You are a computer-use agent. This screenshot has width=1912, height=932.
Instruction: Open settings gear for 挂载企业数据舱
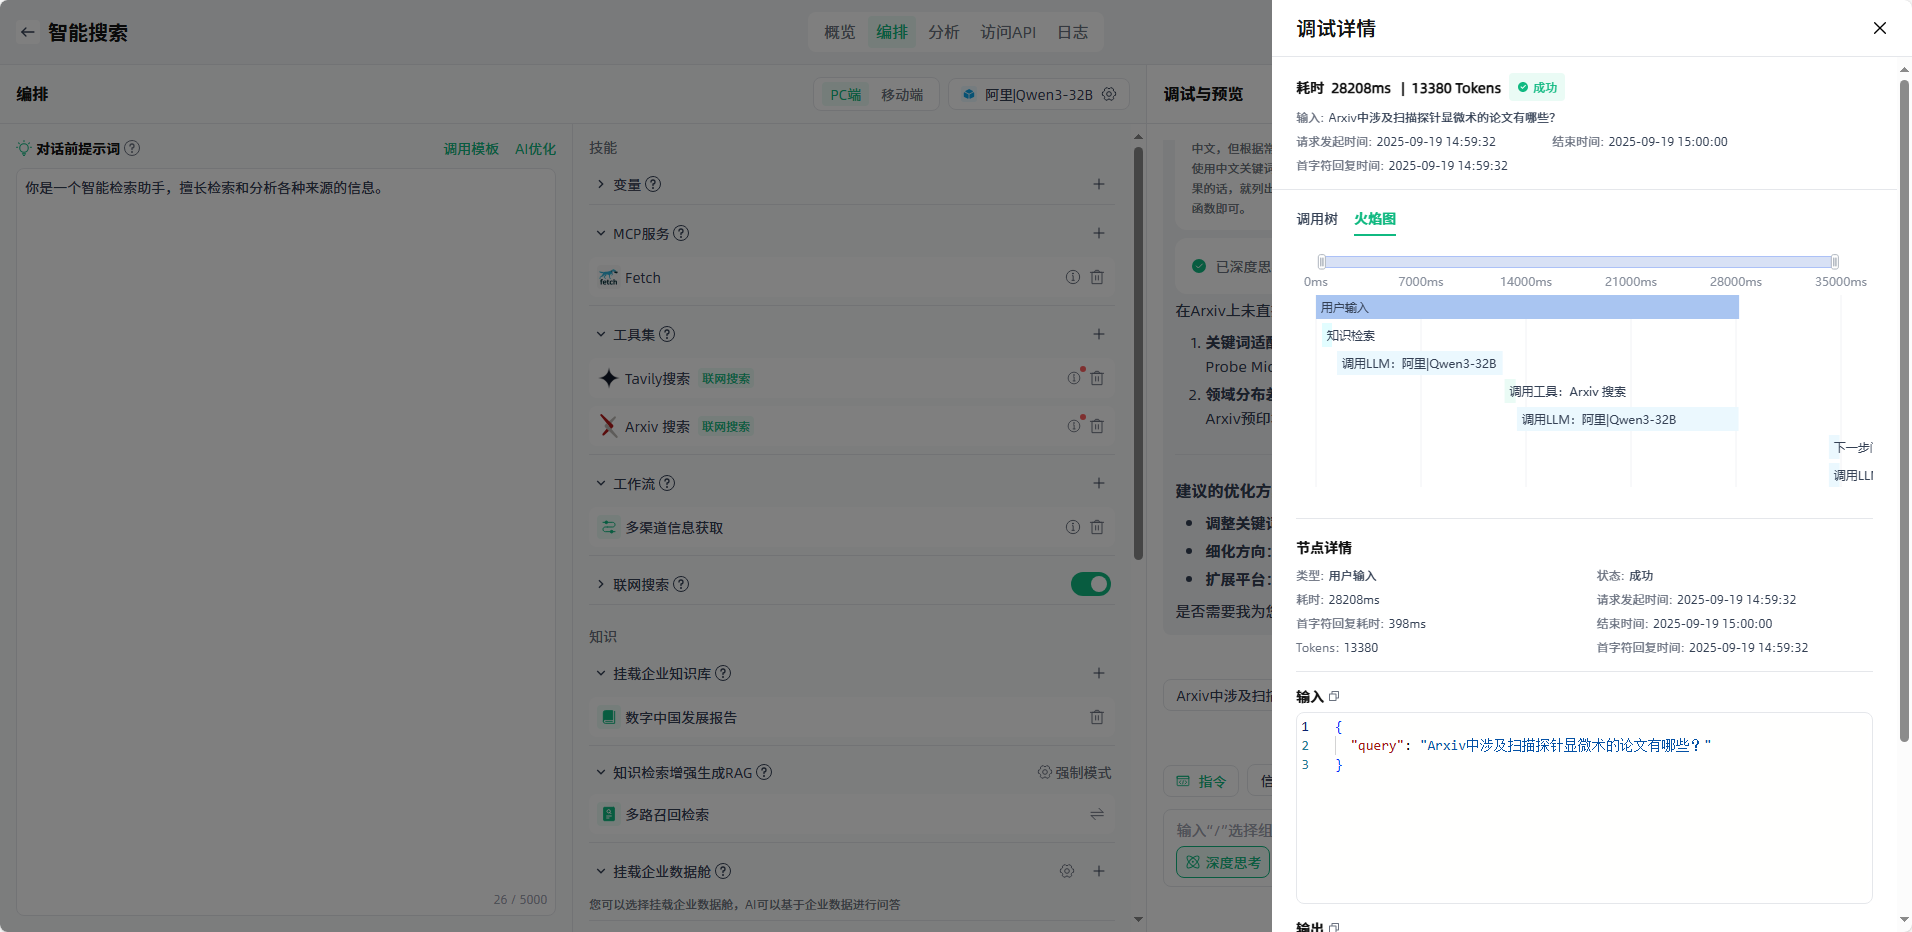point(1067,871)
